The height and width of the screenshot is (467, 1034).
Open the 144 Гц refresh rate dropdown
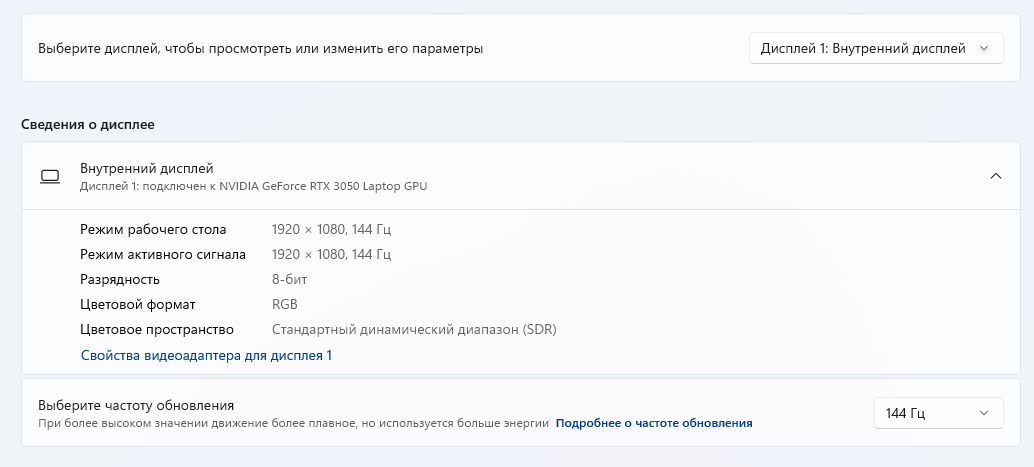(937, 413)
